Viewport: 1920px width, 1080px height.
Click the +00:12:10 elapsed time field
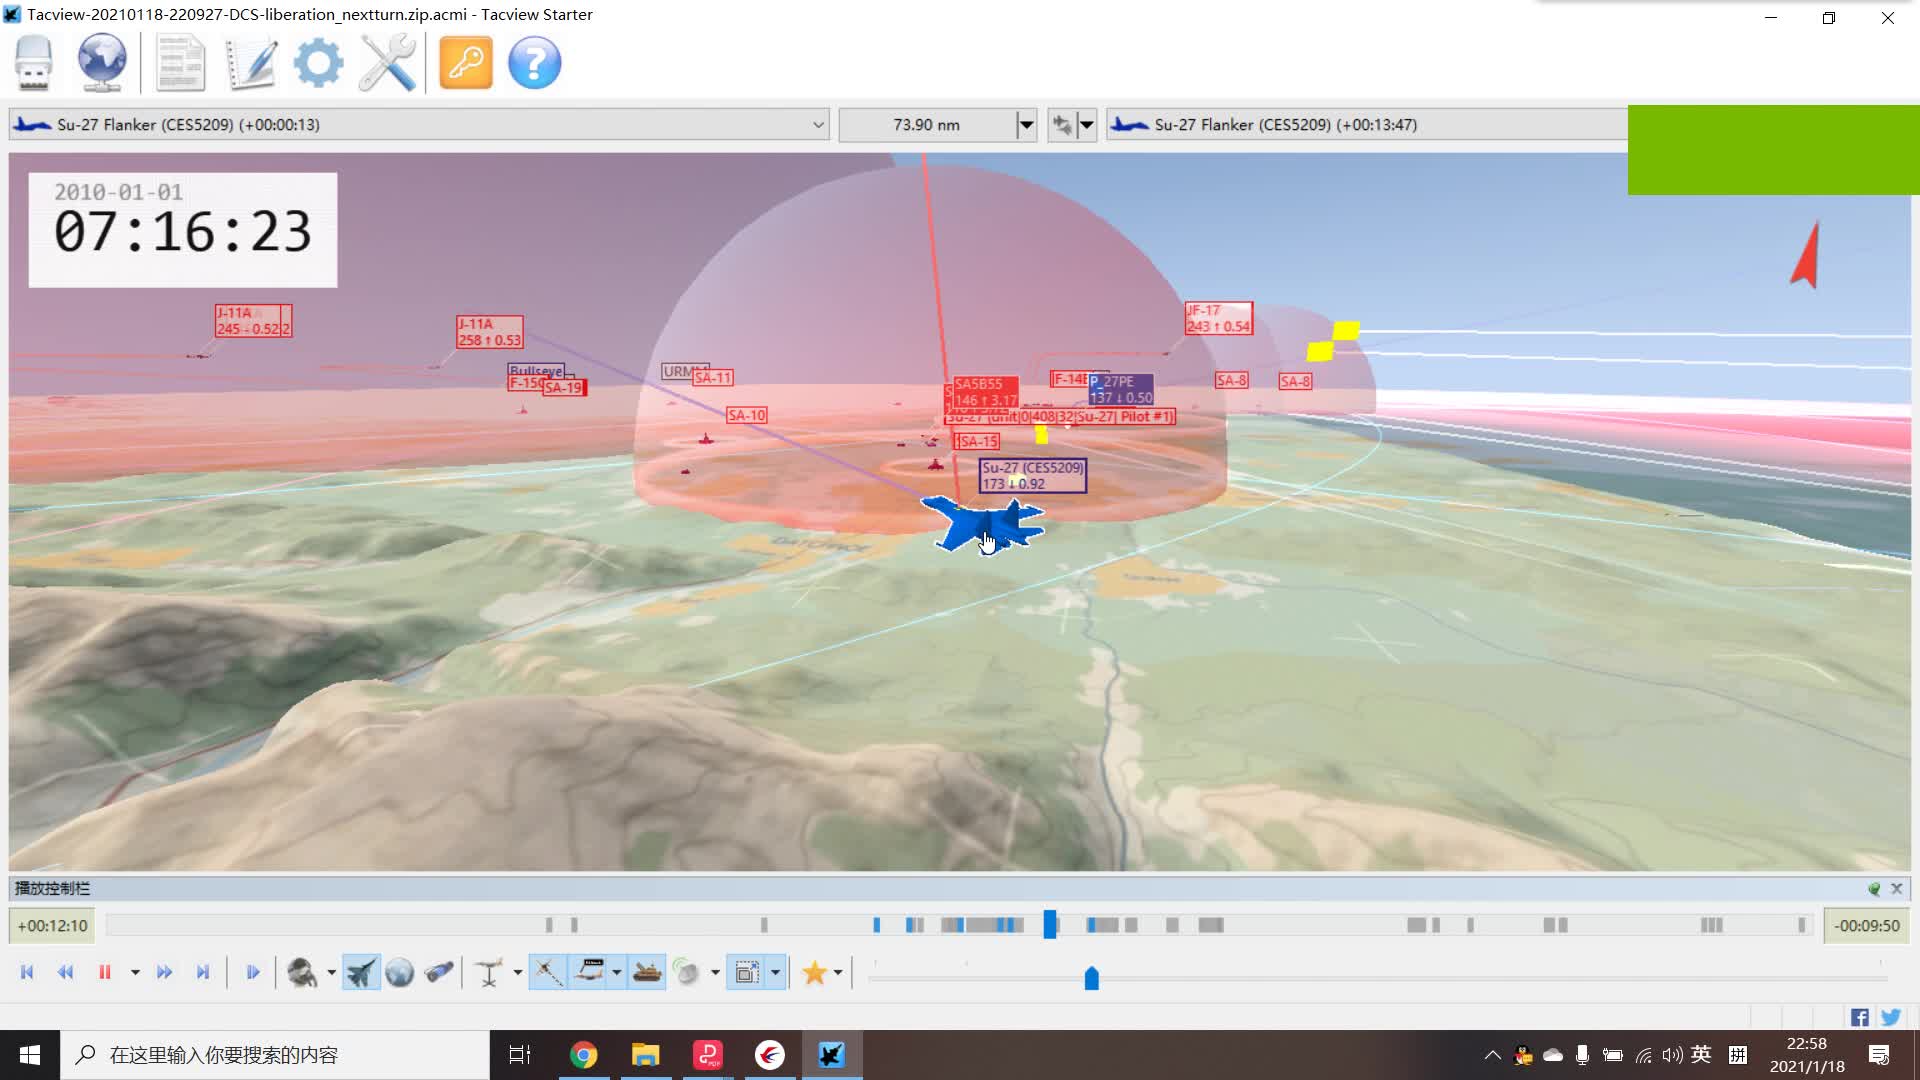click(x=53, y=926)
